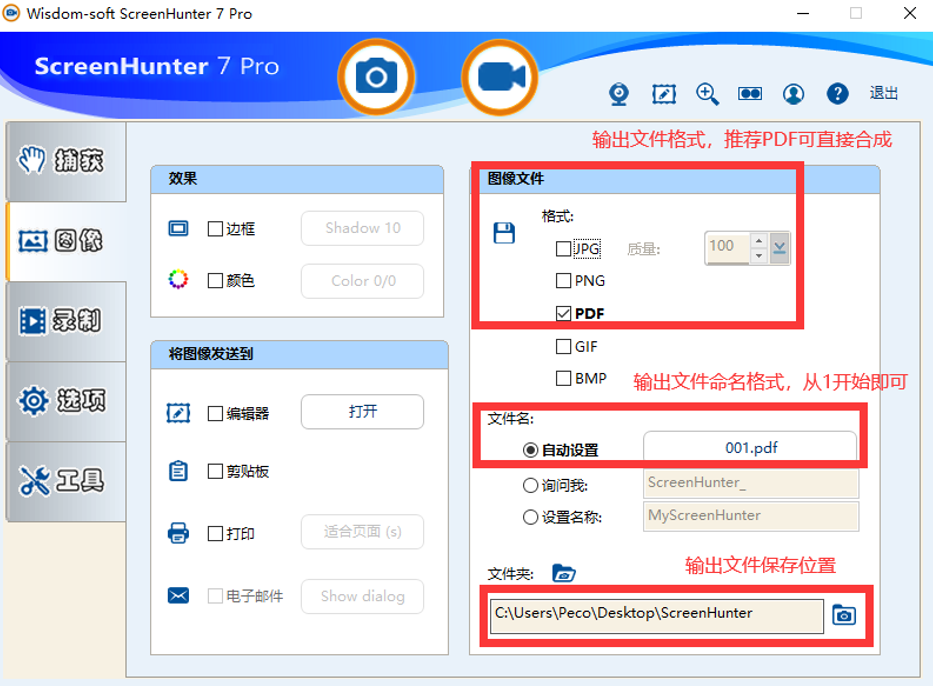Click the color wheel icon

pos(178,279)
